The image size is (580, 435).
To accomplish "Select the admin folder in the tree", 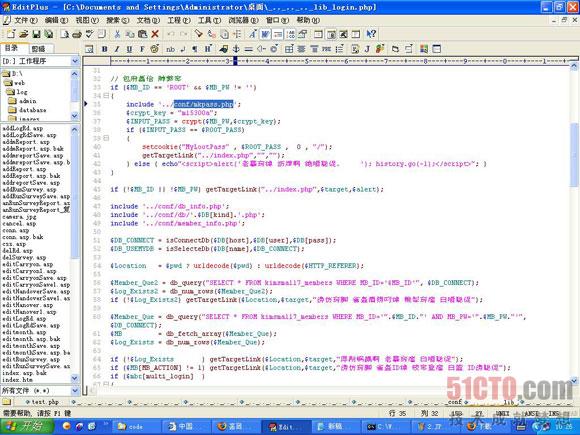I will point(23,101).
